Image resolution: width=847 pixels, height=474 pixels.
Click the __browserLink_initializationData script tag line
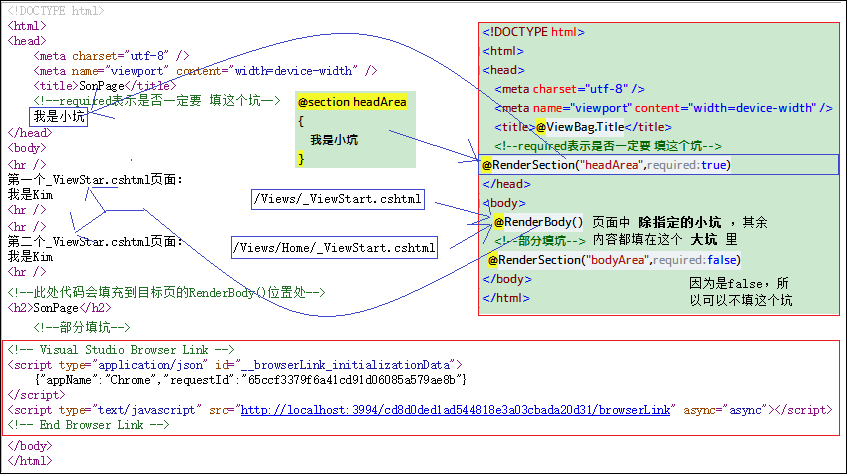pyautogui.click(x=235, y=365)
